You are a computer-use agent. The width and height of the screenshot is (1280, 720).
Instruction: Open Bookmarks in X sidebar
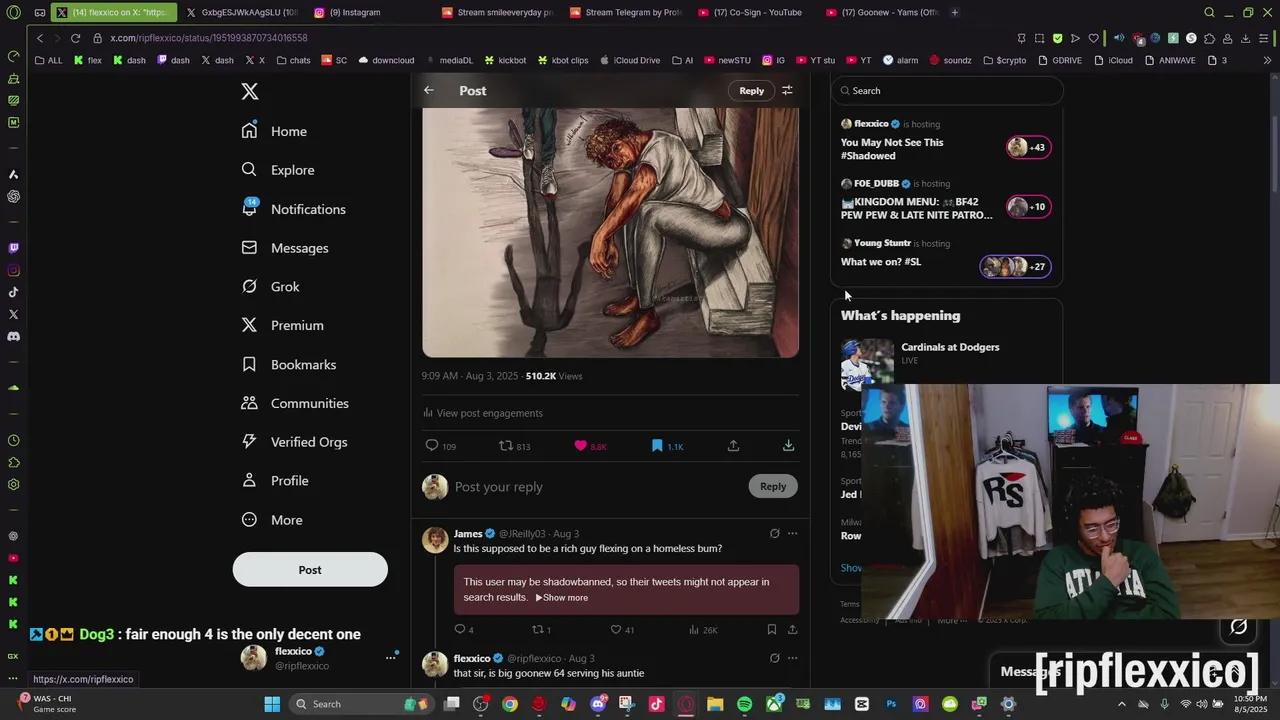click(x=289, y=364)
